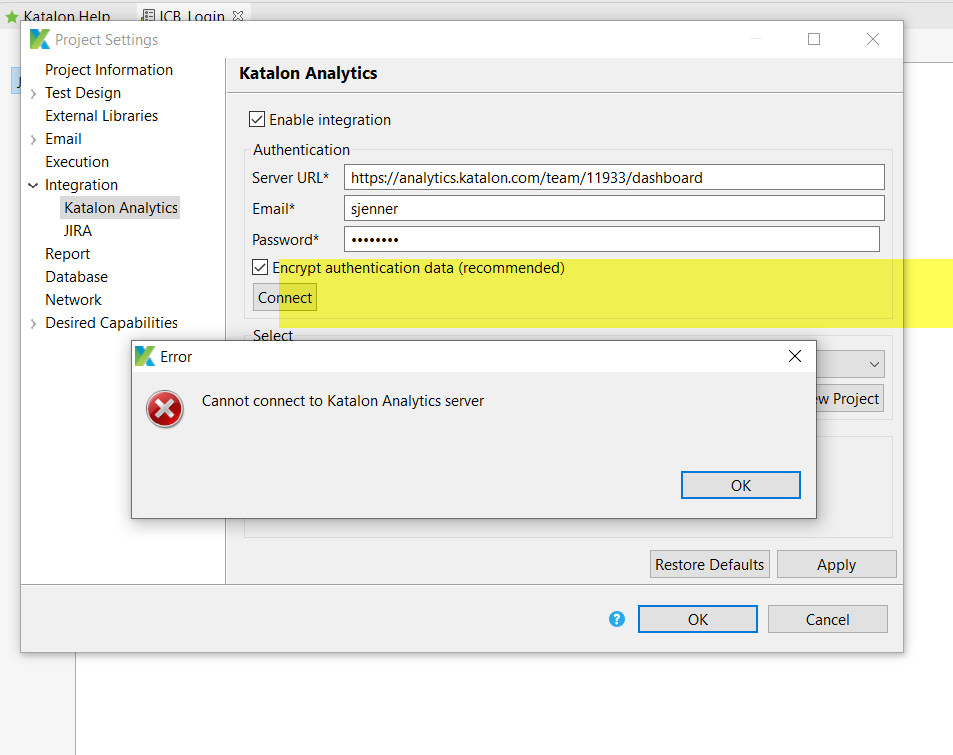Screen dimensions: 953x755
Task: Click the partially hidden New Project button
Action: [850, 399]
